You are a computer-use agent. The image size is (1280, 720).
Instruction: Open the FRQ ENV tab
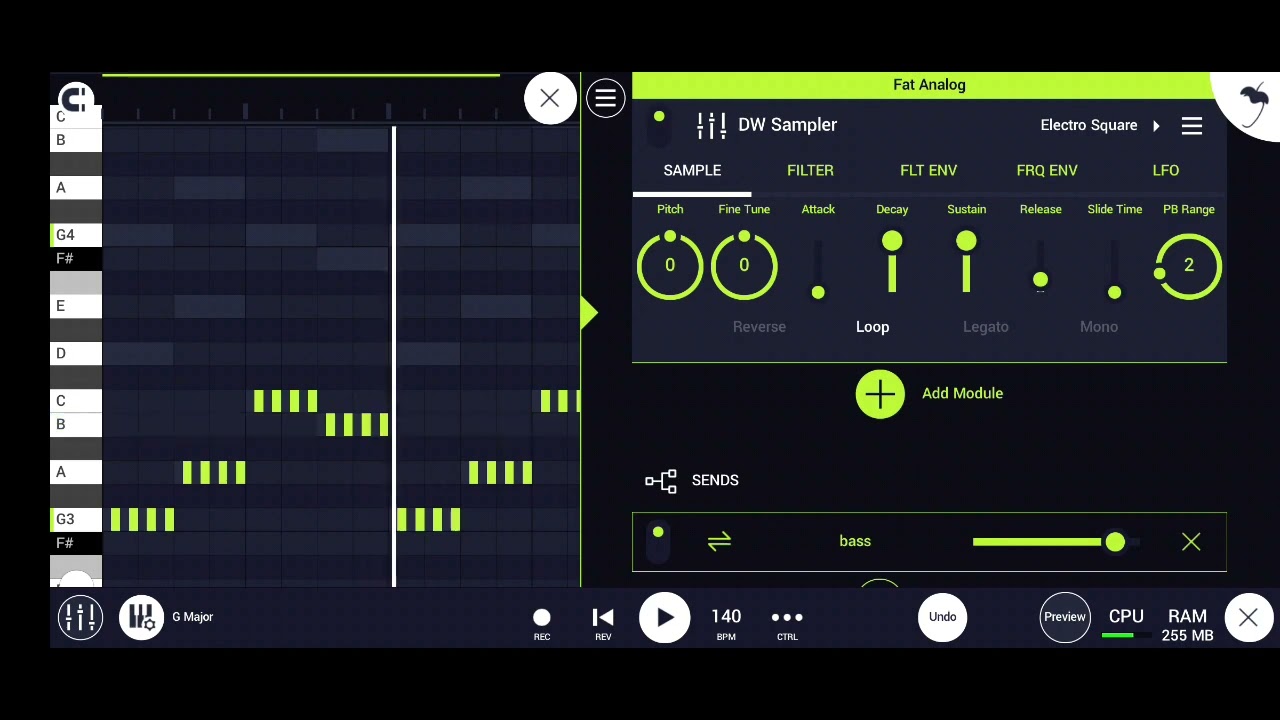pyautogui.click(x=1047, y=171)
